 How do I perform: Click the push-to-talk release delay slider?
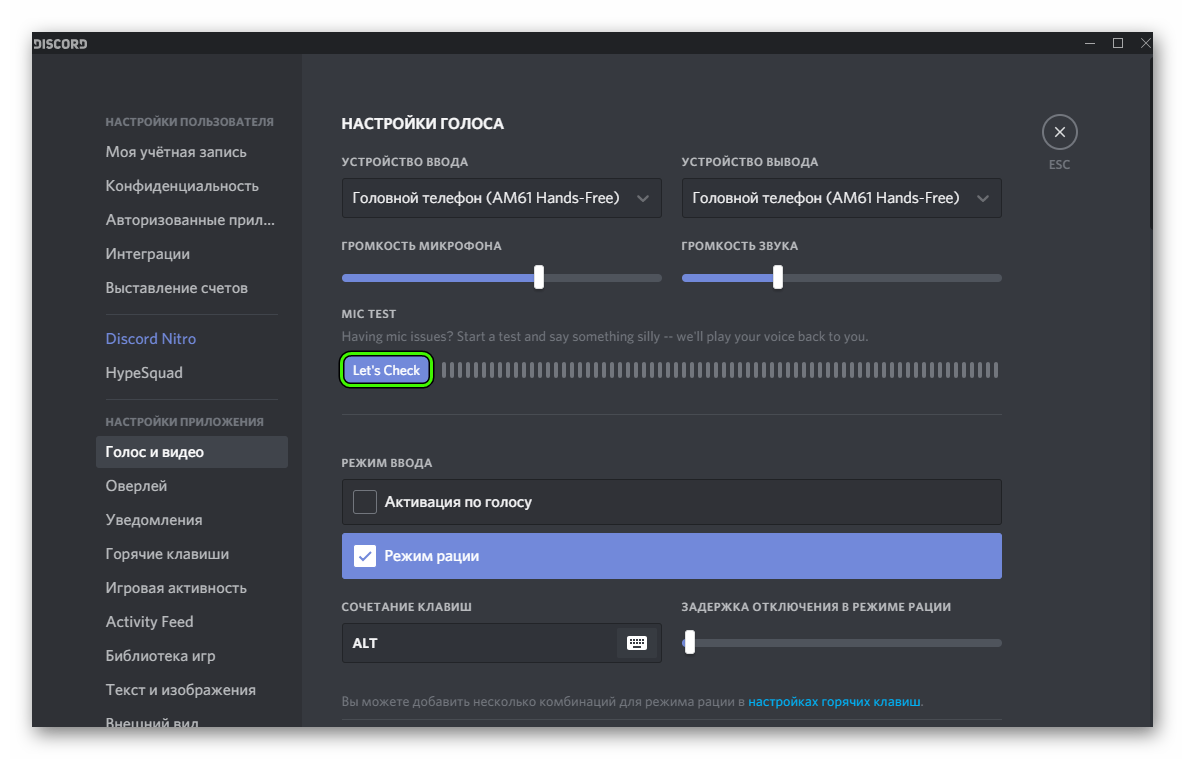pyautogui.click(x=841, y=643)
